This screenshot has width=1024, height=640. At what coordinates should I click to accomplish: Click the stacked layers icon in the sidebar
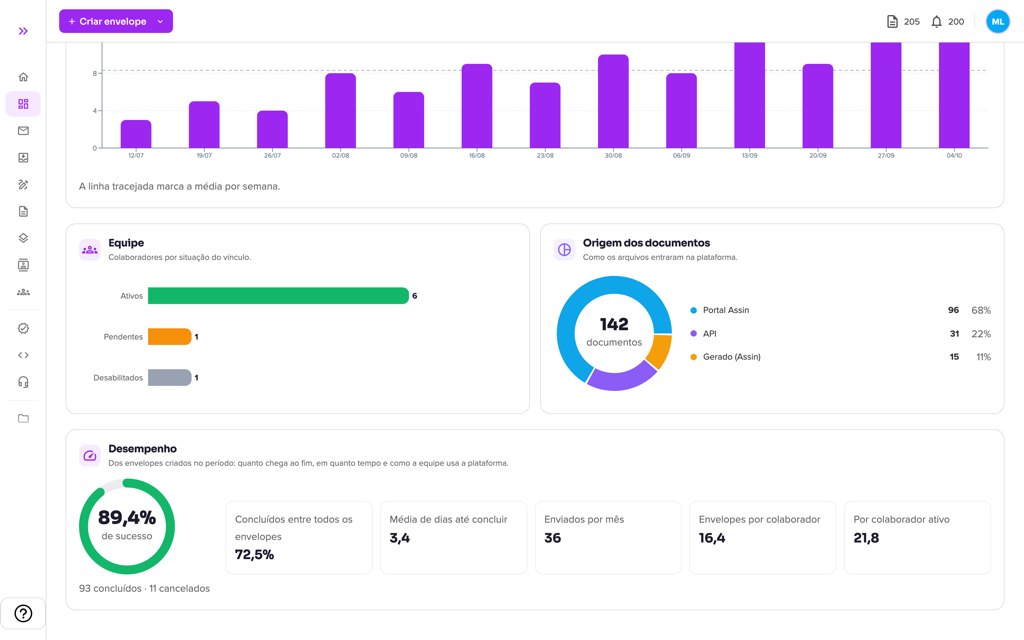coord(23,238)
